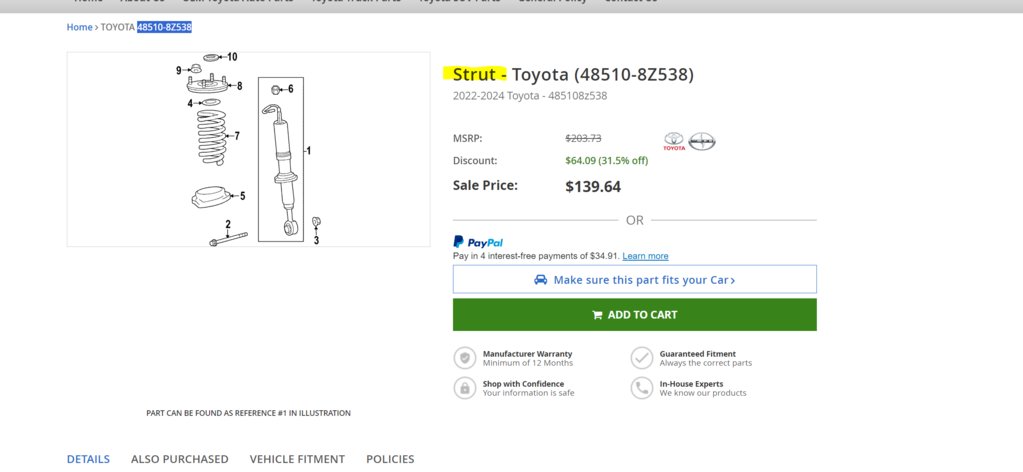The width and height of the screenshot is (1023, 472).
Task: Click the PayPal logo
Action: click(x=478, y=242)
